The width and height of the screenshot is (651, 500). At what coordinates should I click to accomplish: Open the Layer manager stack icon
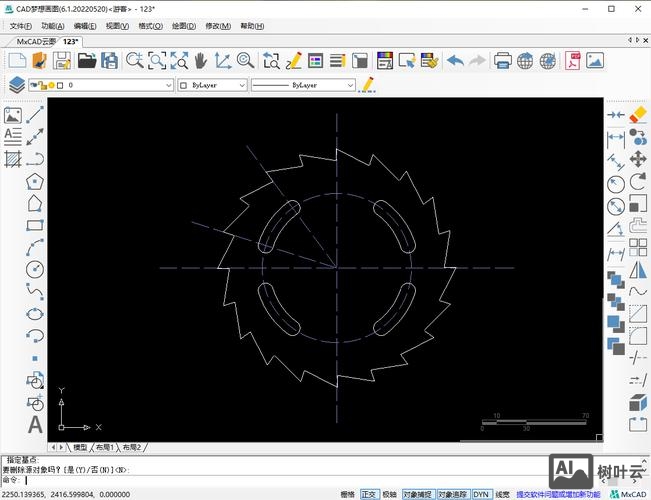tap(16, 86)
